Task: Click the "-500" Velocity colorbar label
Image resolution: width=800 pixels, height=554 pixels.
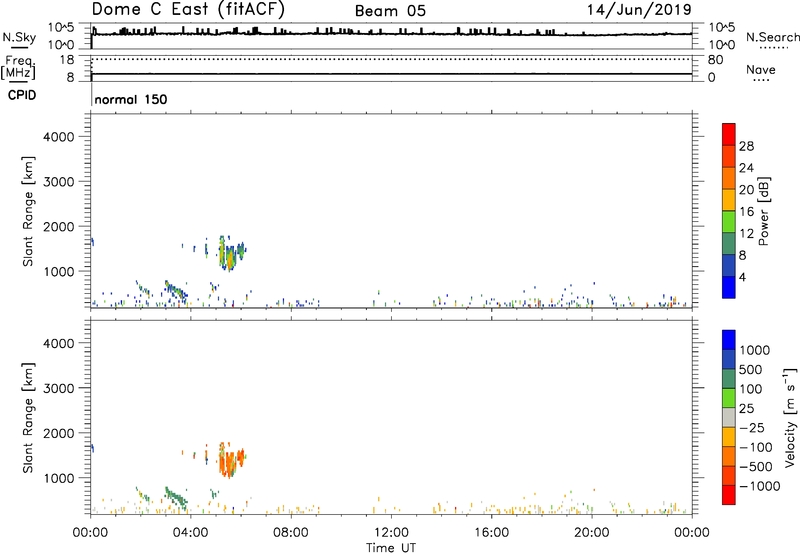Action: pyautogui.click(x=756, y=466)
